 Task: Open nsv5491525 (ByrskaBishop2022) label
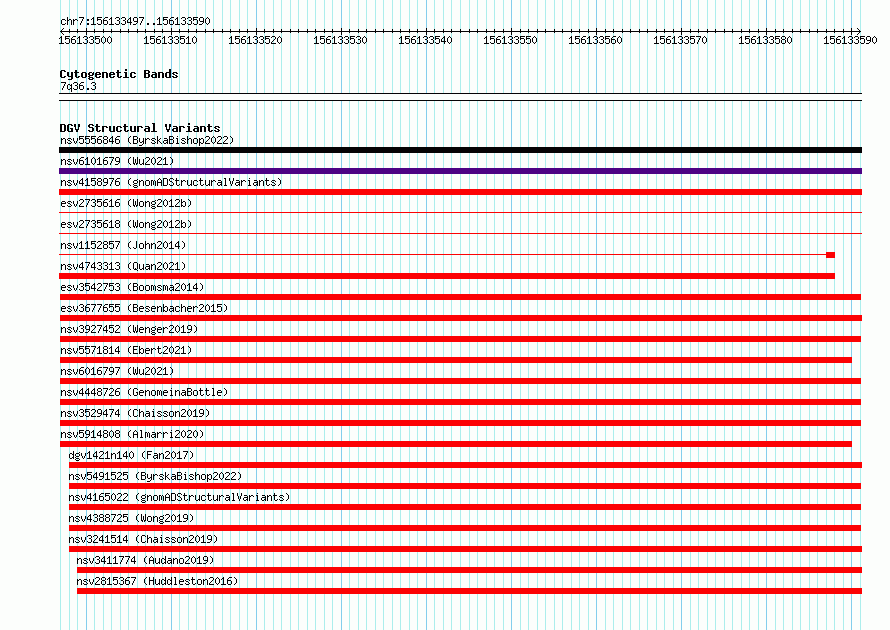click(x=155, y=476)
